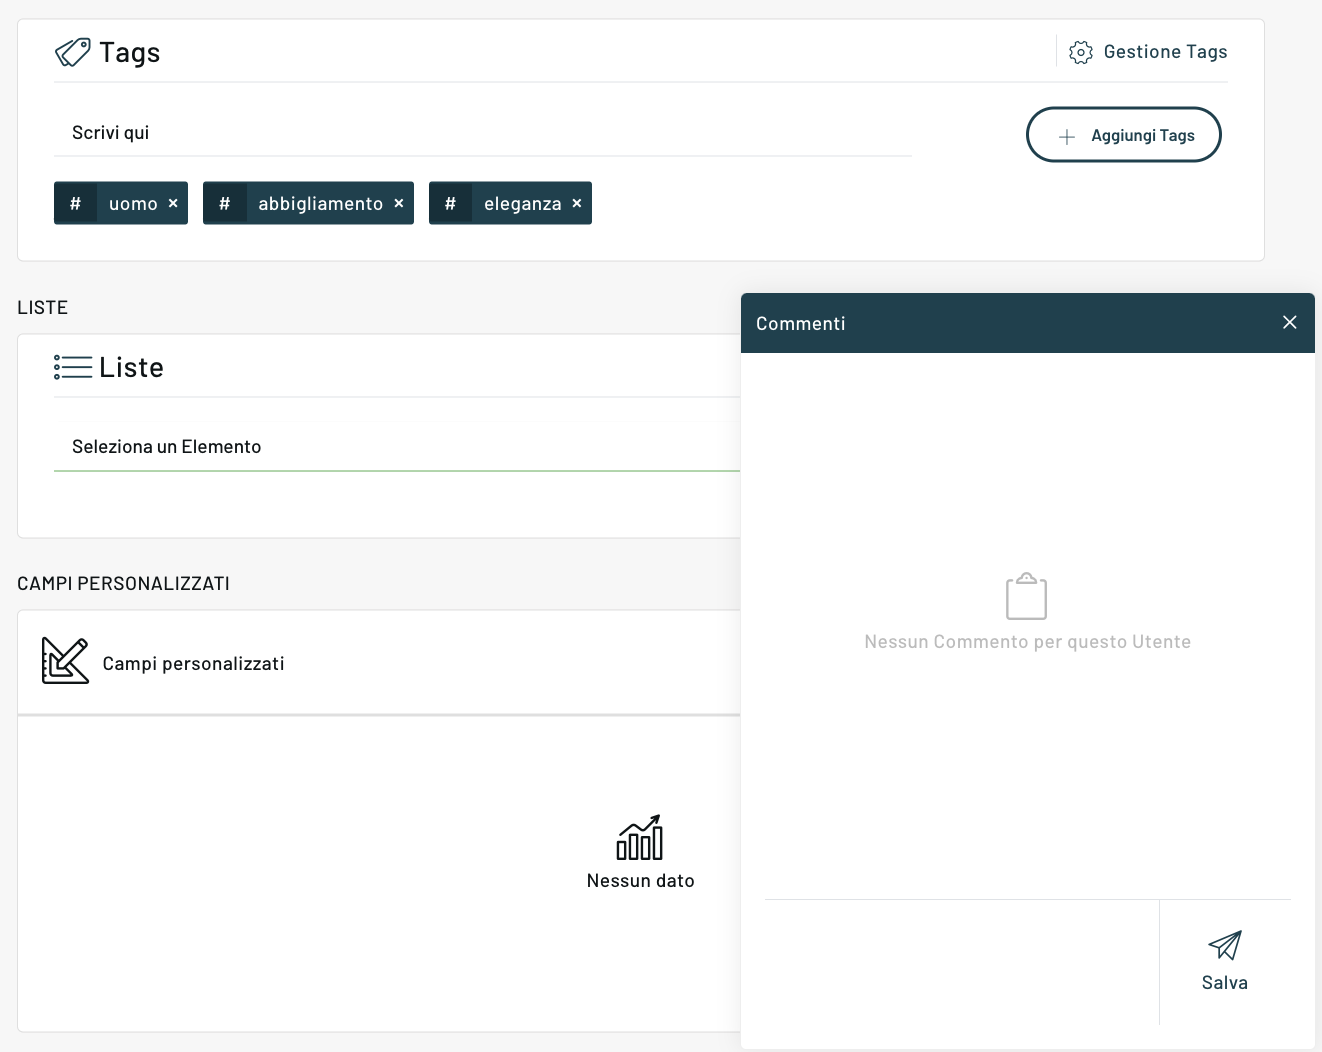The image size is (1322, 1052).
Task: Close the Commenti panel
Action: [x=1290, y=322]
